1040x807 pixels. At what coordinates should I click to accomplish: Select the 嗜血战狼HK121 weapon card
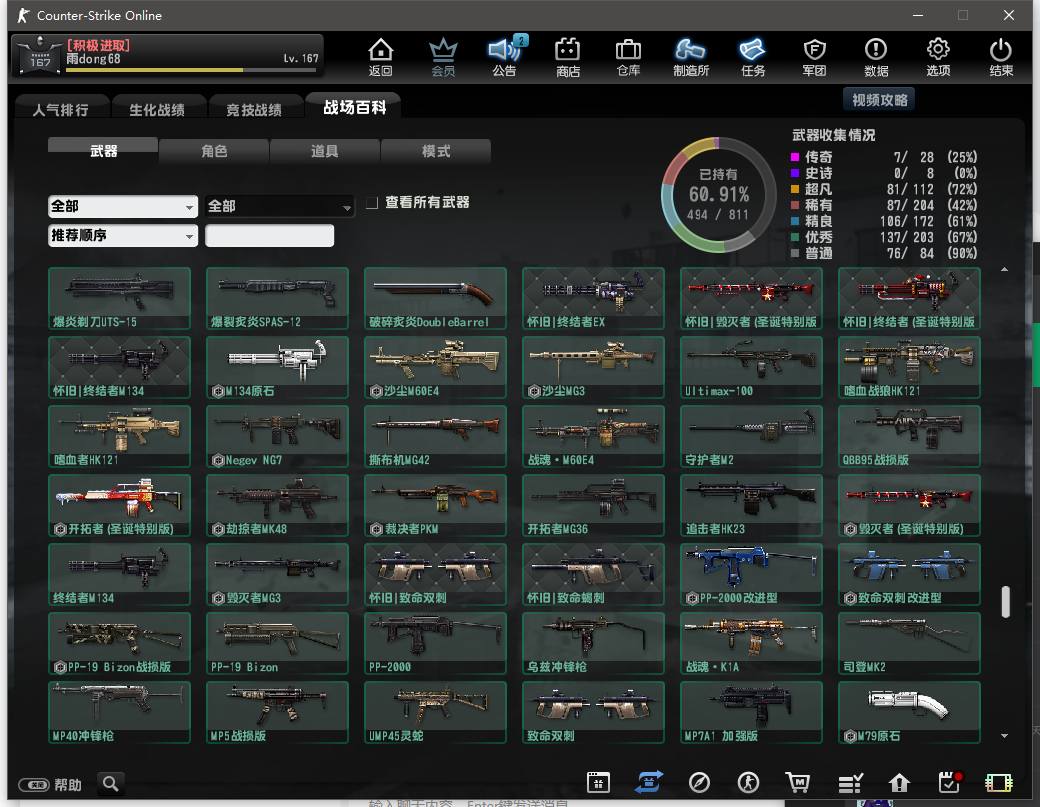coord(909,367)
